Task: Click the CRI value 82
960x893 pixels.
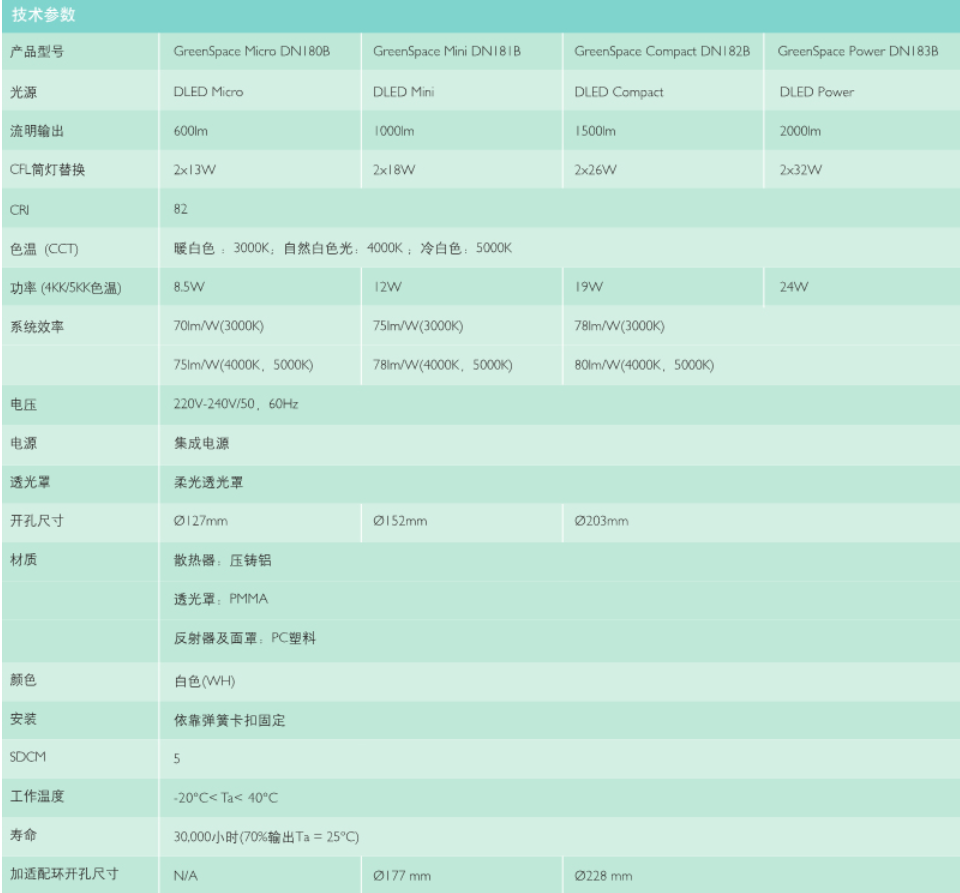Action: pyautogui.click(x=181, y=209)
